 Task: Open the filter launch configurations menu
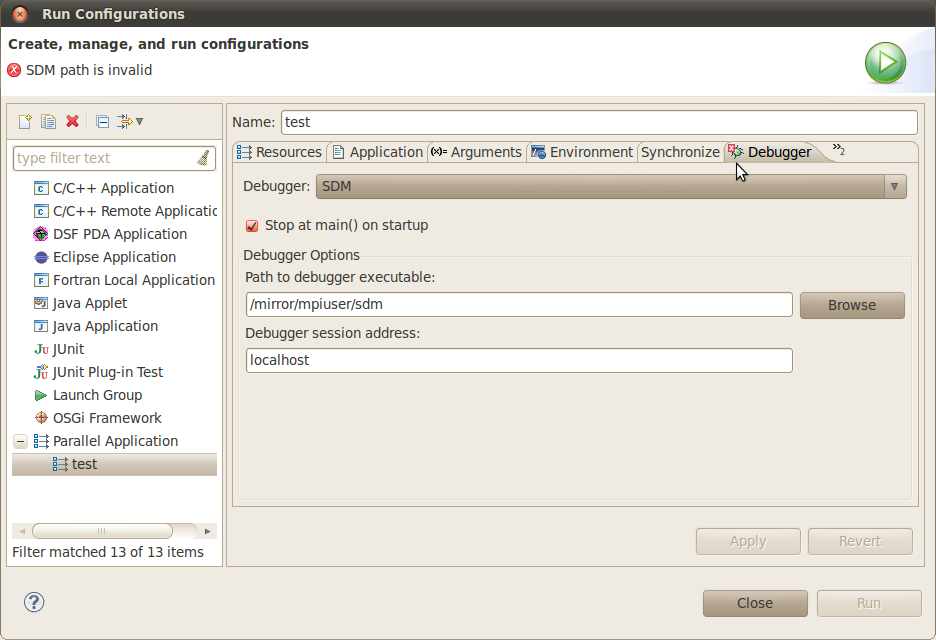(130, 122)
